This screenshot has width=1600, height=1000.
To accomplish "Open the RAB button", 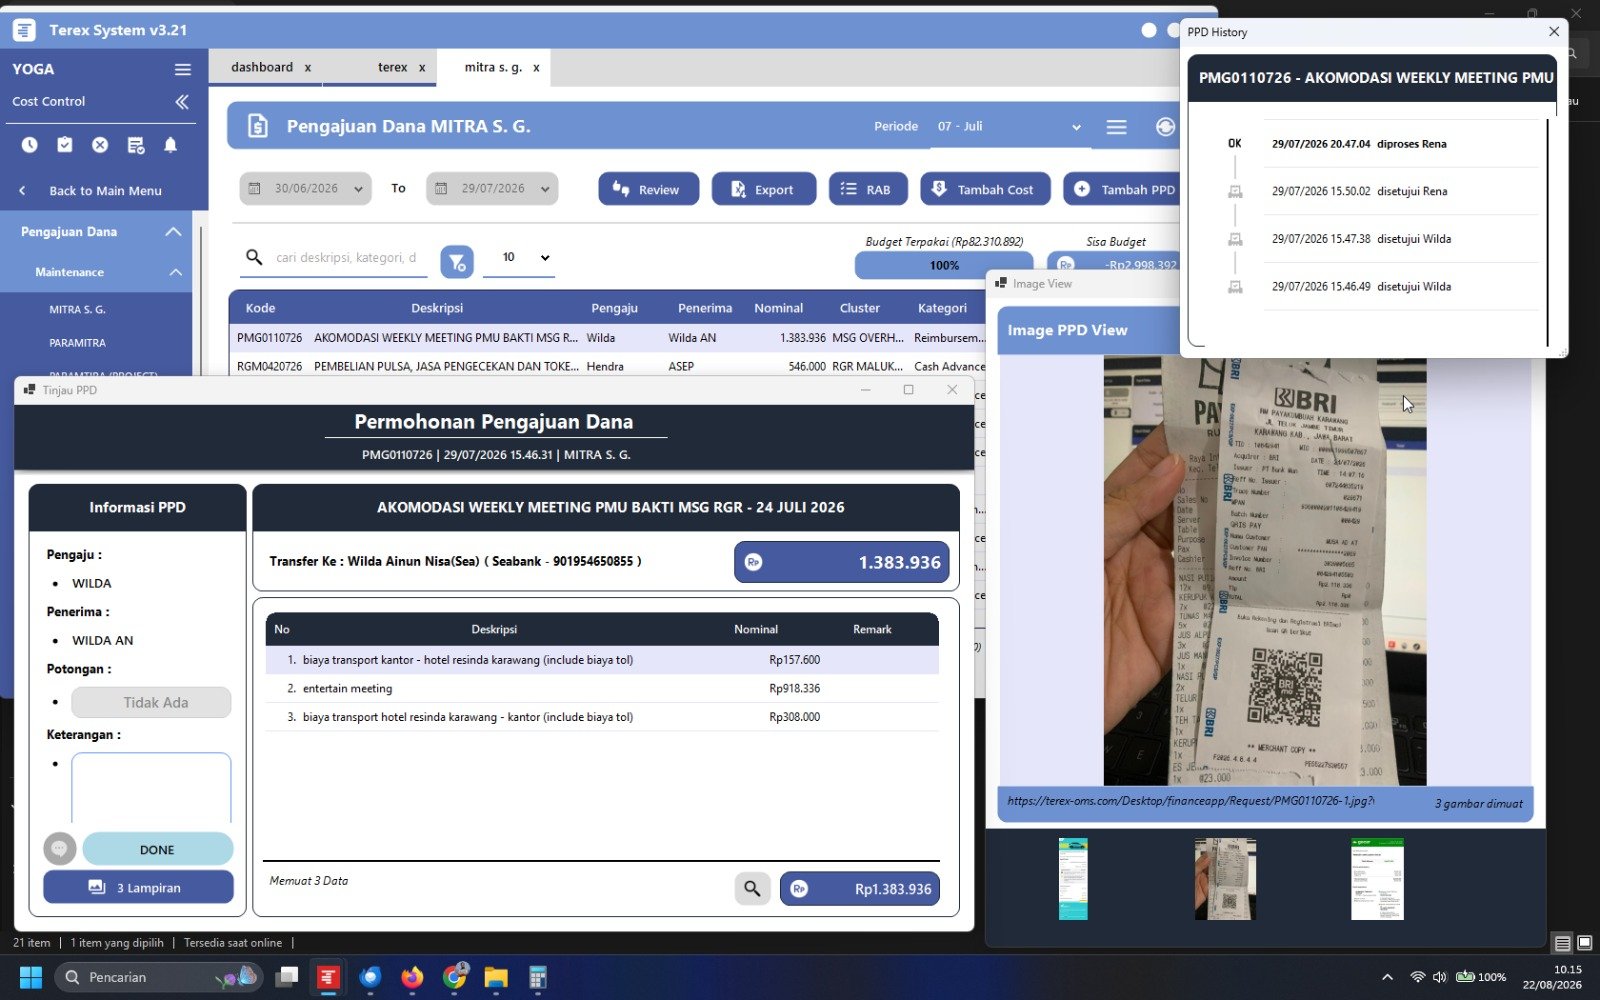I will pos(867,189).
